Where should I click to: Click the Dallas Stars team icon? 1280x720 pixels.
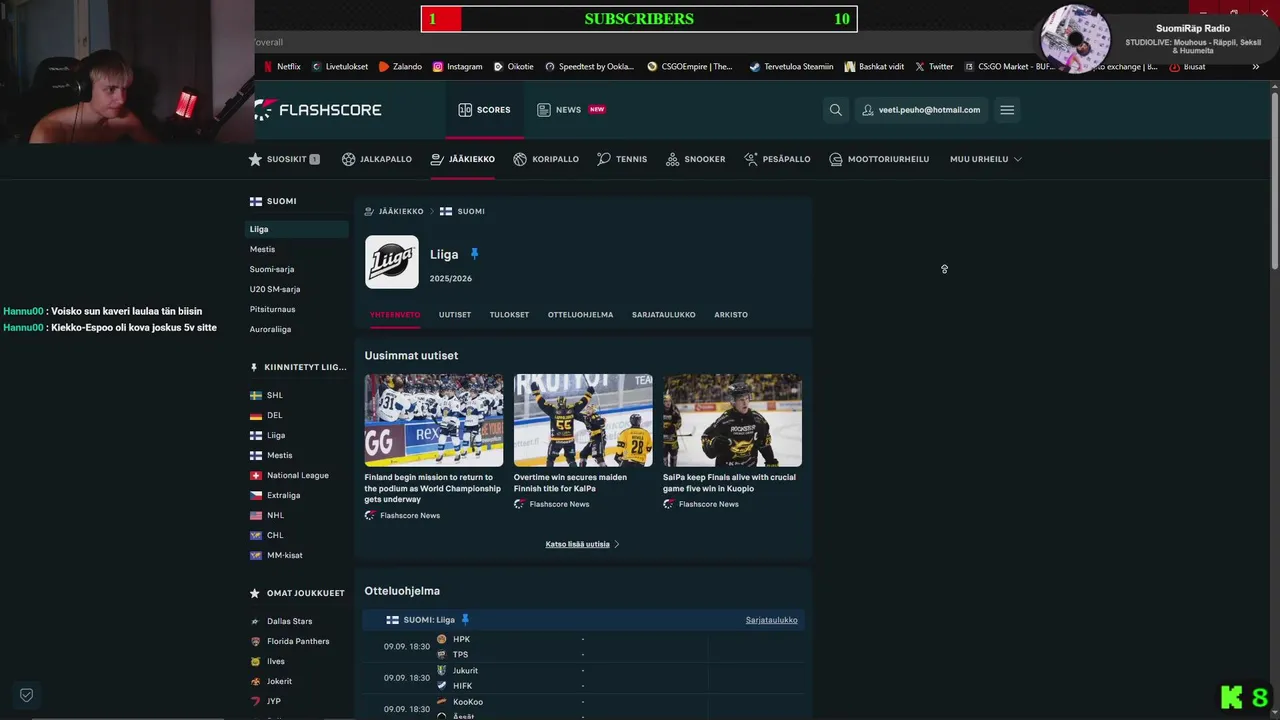coord(255,621)
